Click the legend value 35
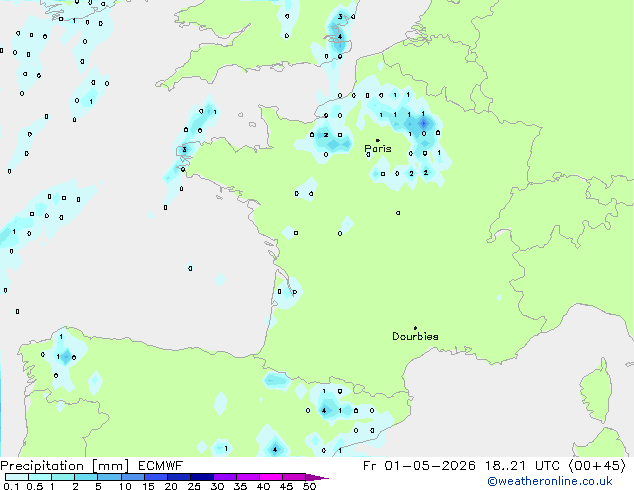The image size is (634, 490). click(x=240, y=486)
